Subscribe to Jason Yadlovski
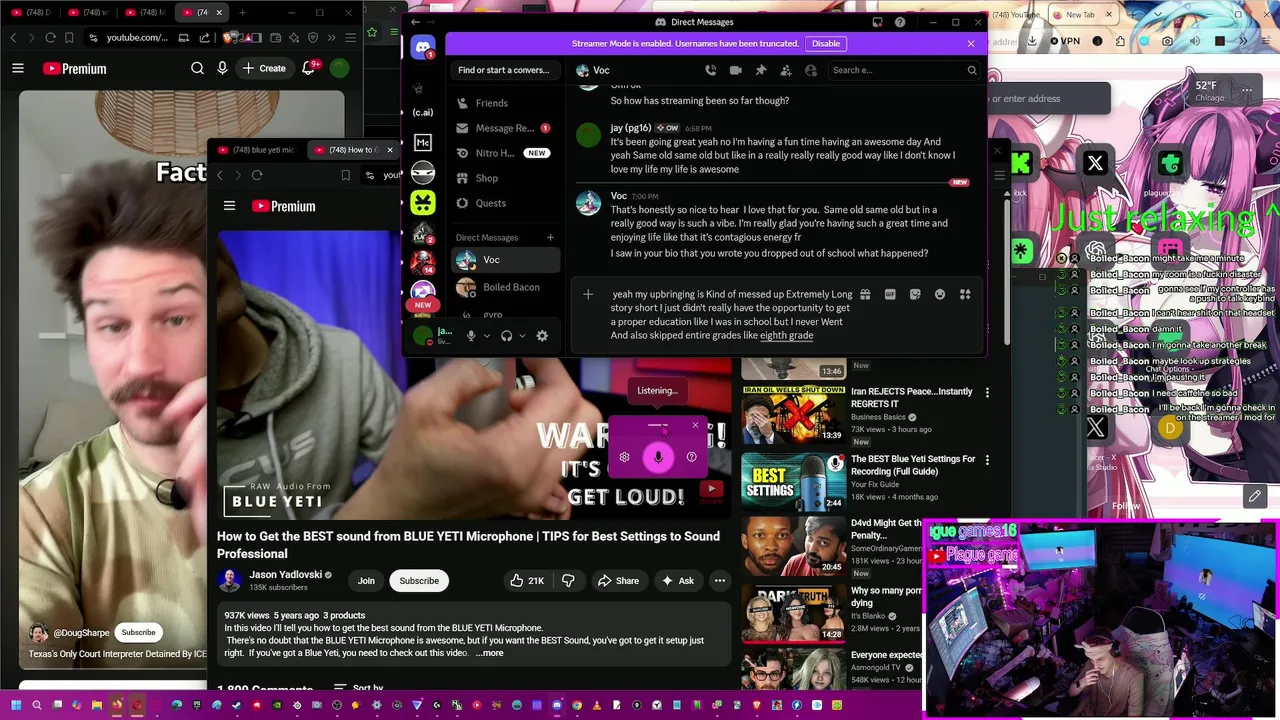The width and height of the screenshot is (1280, 720). click(x=419, y=581)
